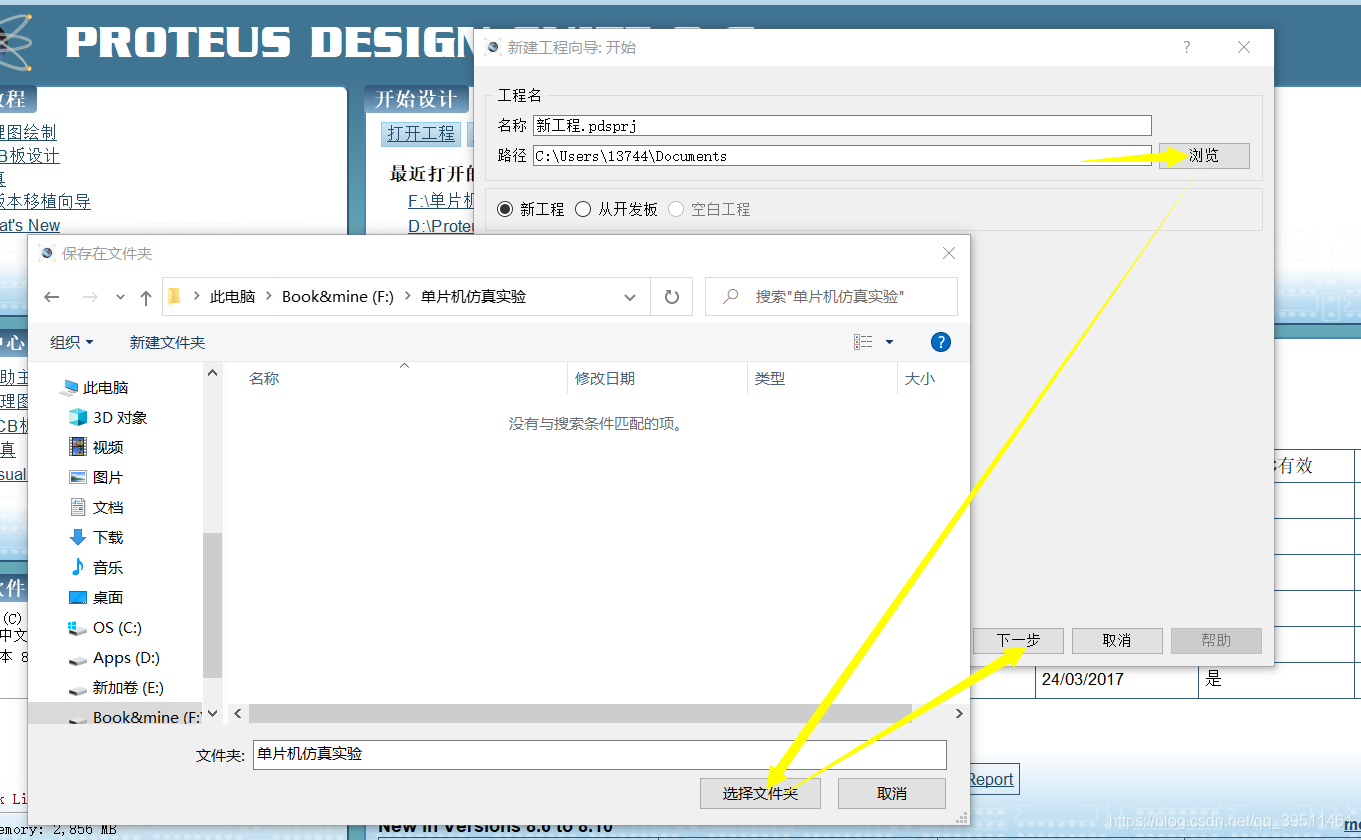Open the help icon in the folder dialog

coord(940,342)
